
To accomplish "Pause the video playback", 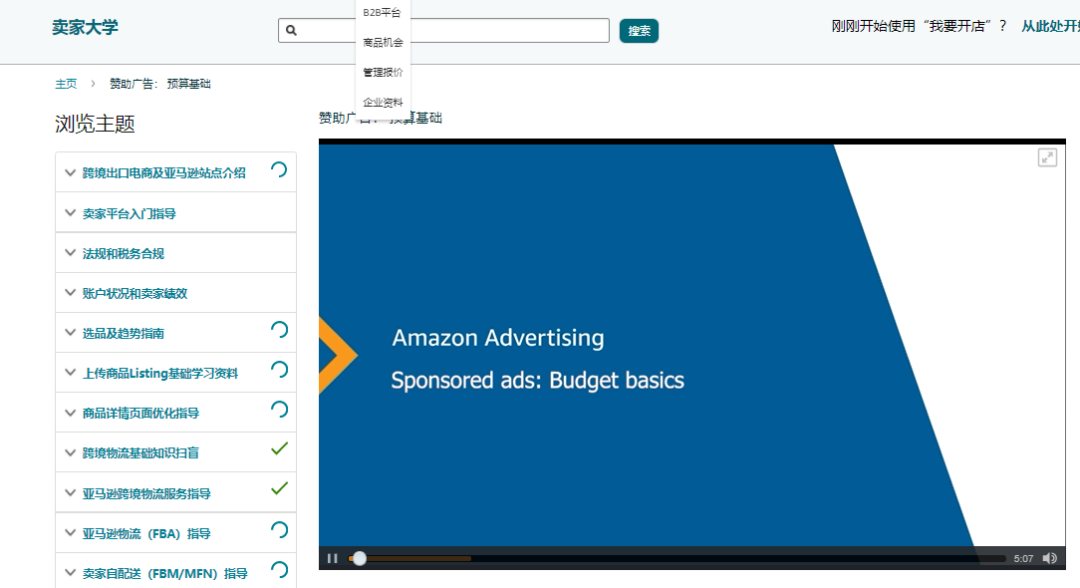I will (332, 558).
